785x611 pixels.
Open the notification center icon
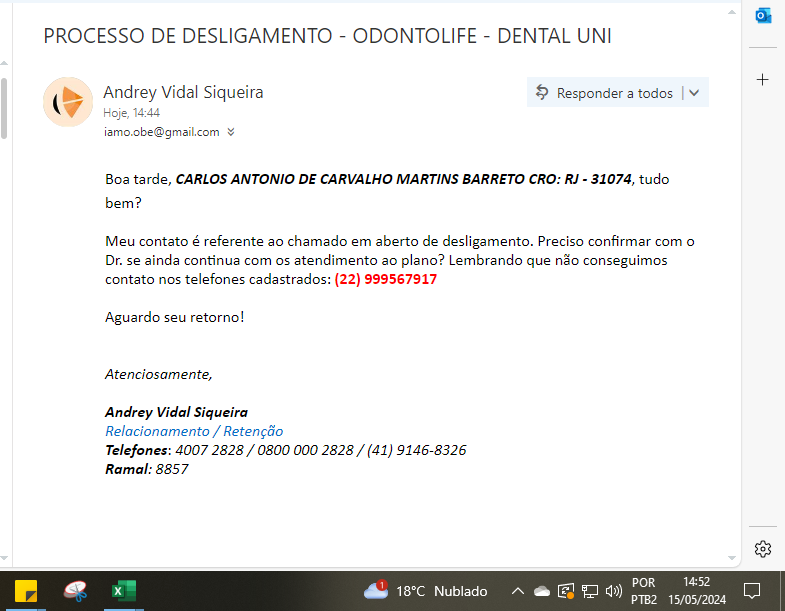(x=752, y=591)
